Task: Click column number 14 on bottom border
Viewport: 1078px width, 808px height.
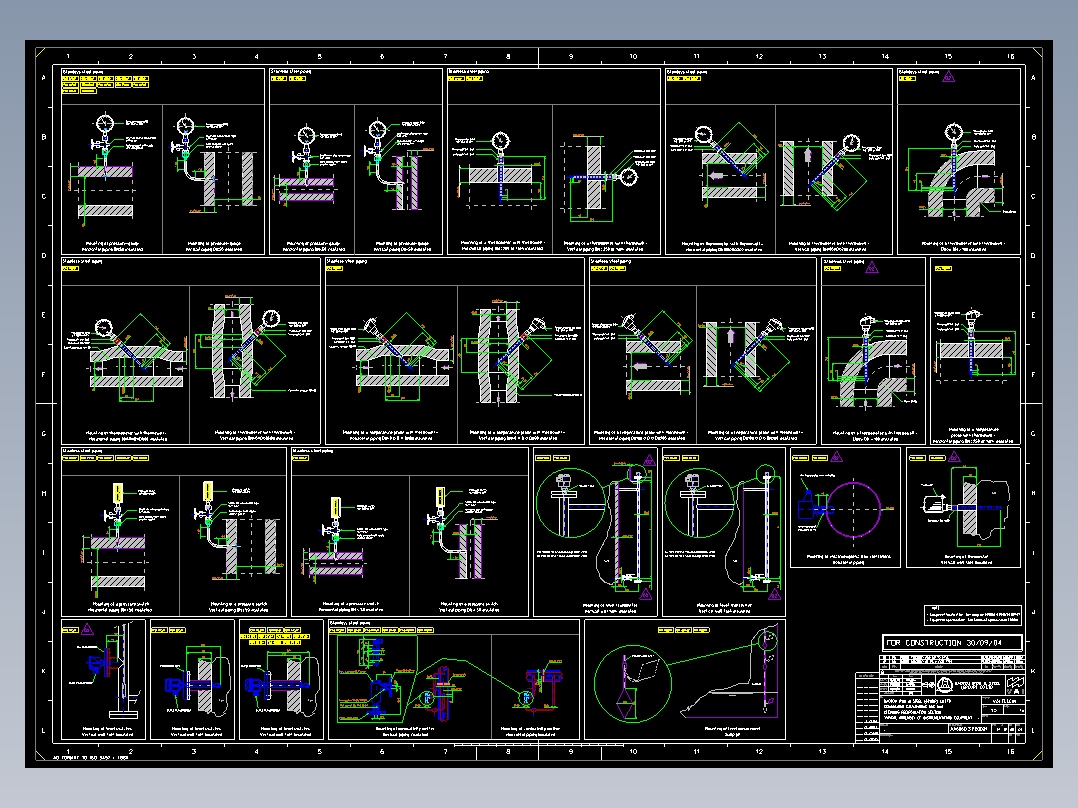Action: 885,752
